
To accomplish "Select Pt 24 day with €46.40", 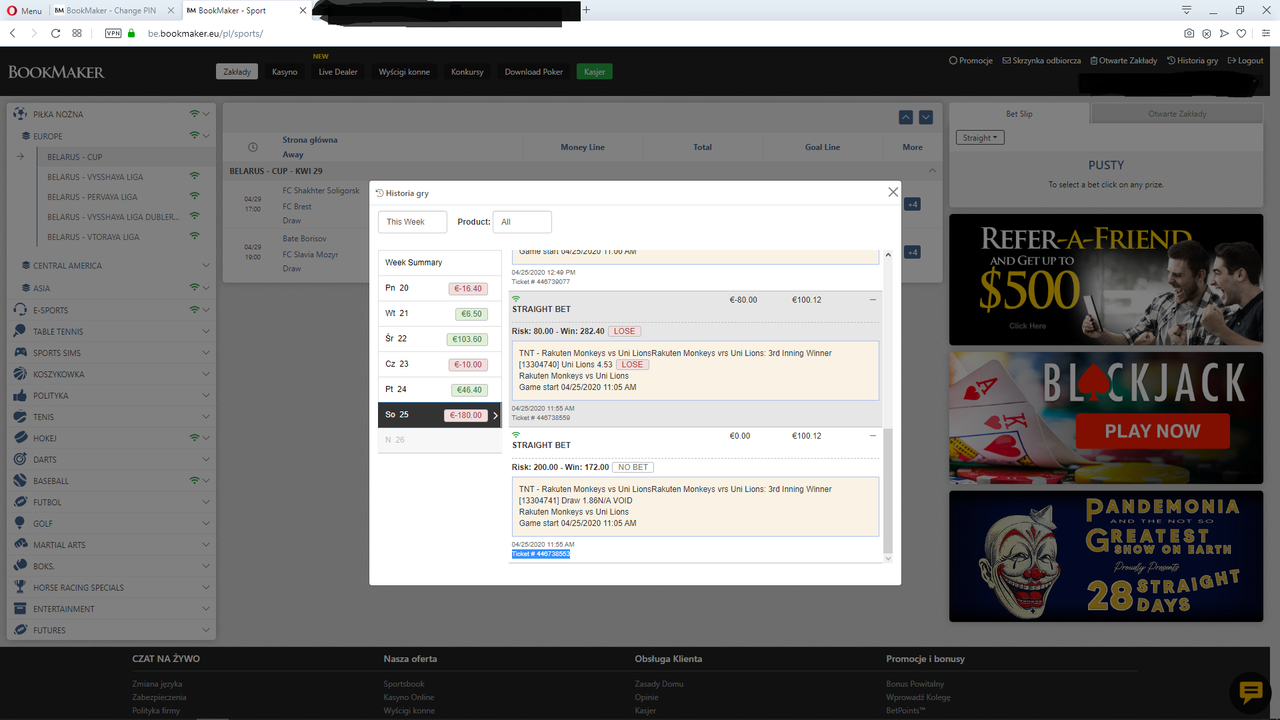I will point(439,390).
